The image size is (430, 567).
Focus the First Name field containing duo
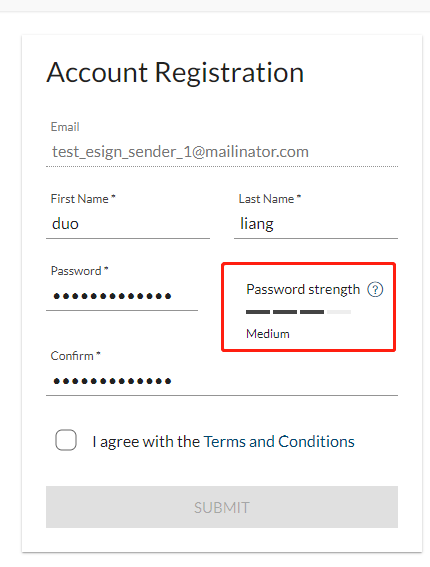[128, 224]
